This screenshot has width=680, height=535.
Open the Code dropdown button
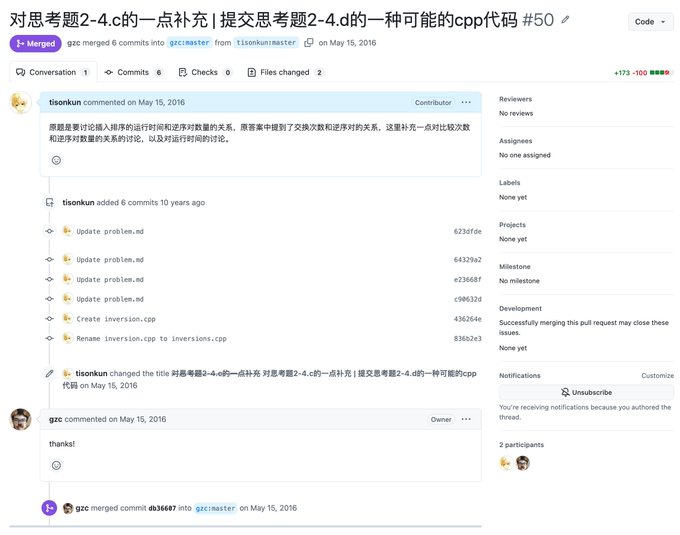[x=650, y=22]
